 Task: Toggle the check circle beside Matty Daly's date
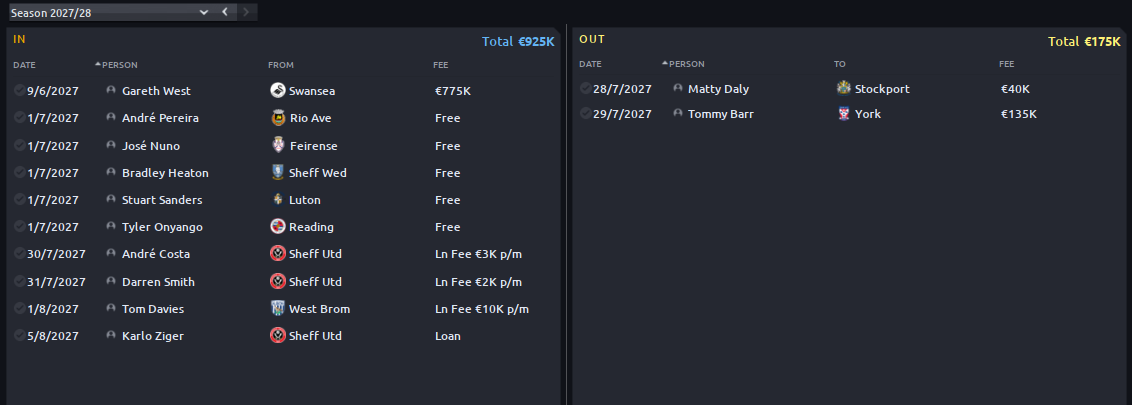[585, 88]
